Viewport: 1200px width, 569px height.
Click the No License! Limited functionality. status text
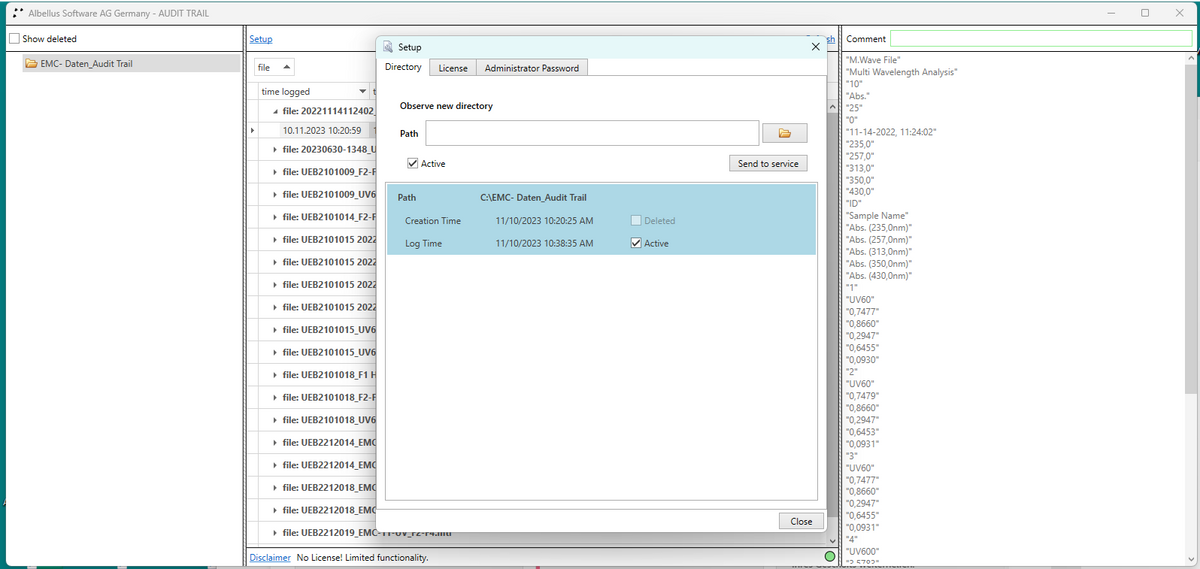pos(363,557)
